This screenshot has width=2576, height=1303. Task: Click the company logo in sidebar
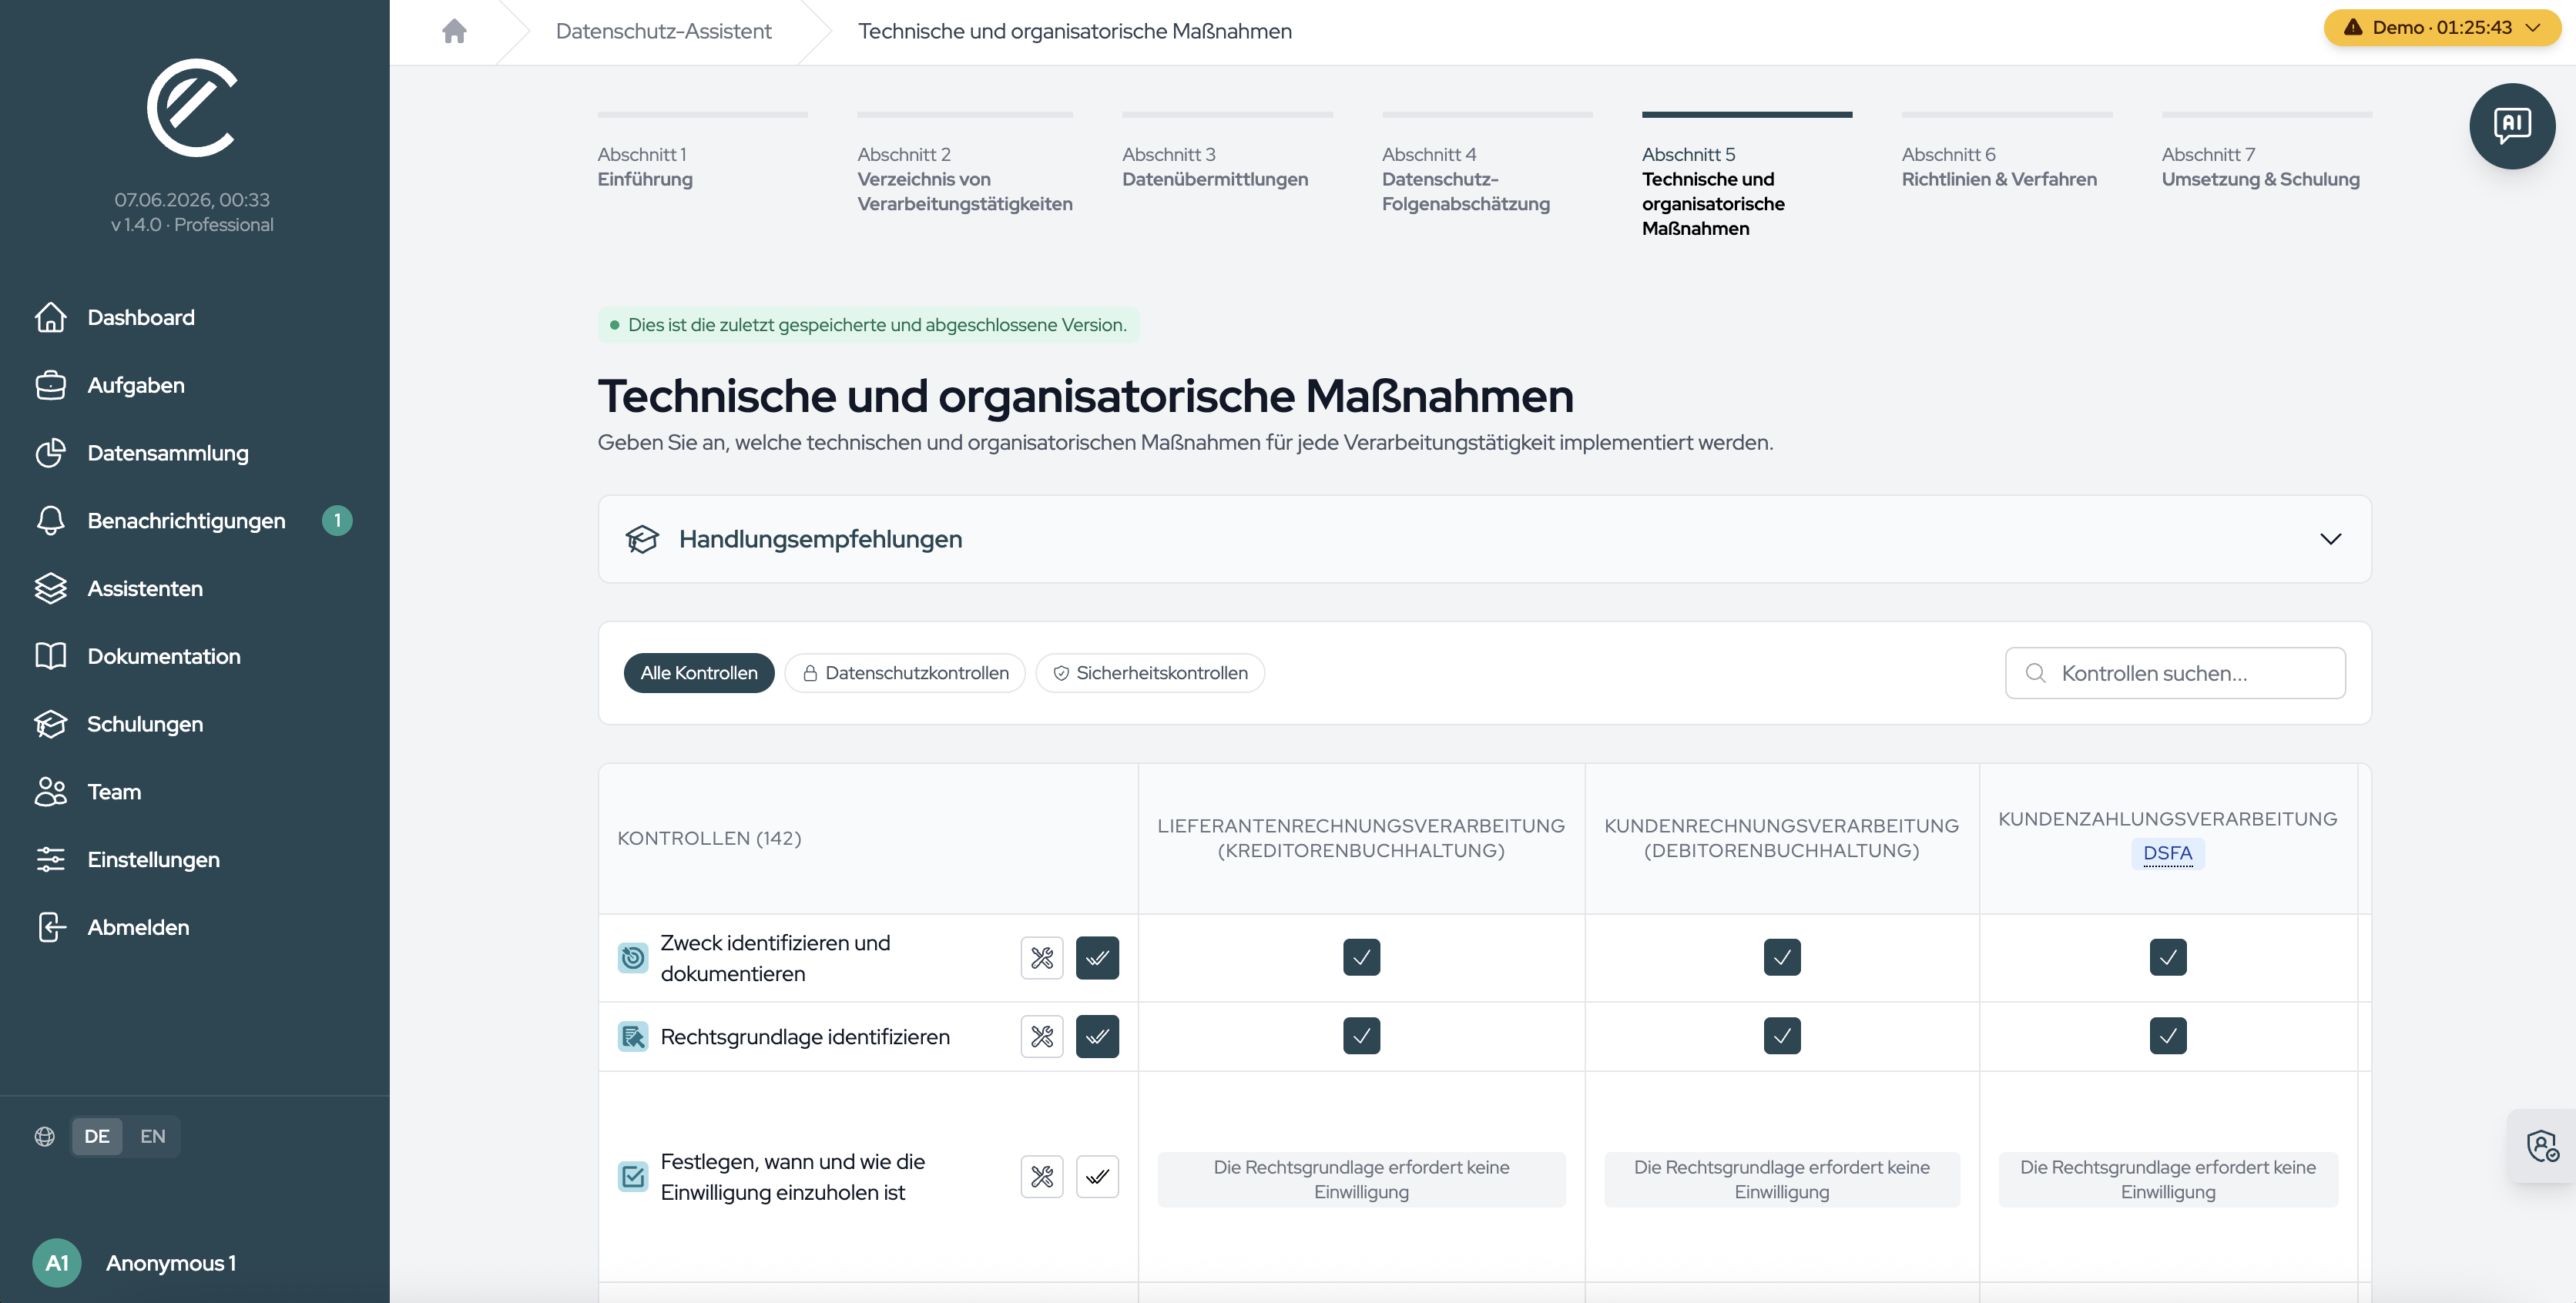pos(192,107)
